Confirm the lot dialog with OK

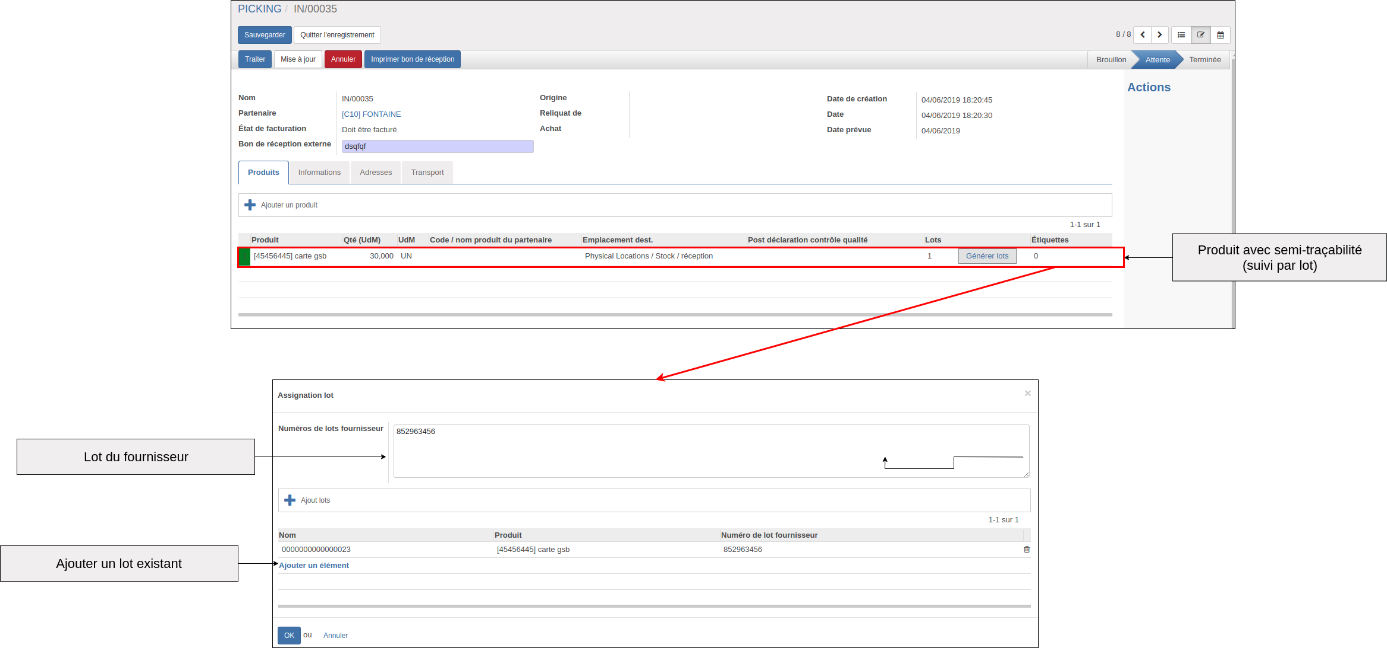[289, 635]
